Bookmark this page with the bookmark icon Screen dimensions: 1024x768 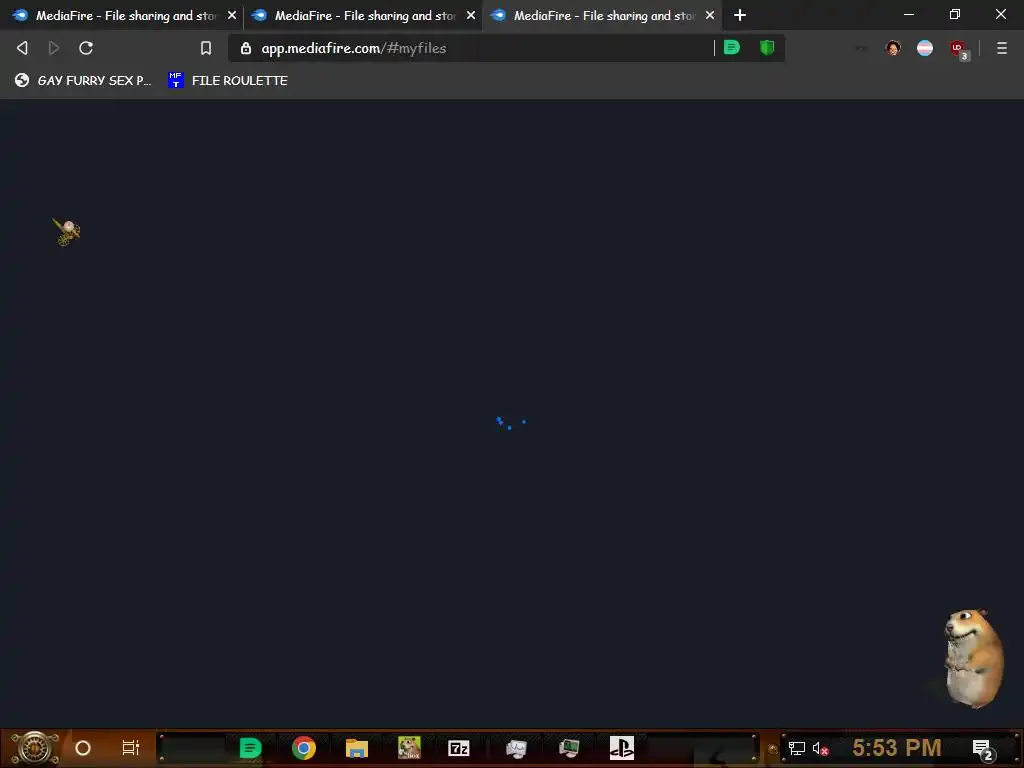[206, 48]
